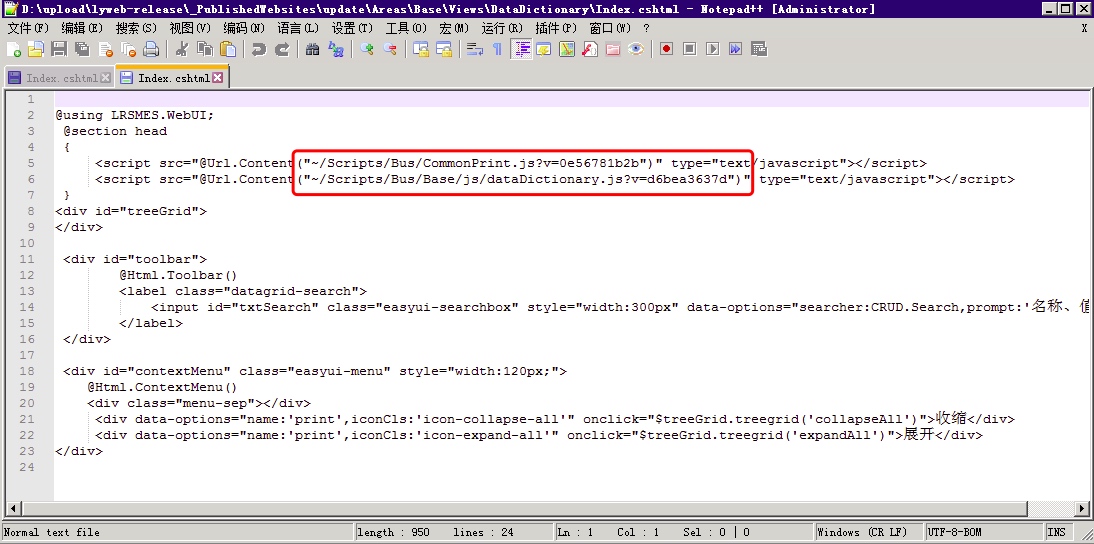Switch to the inactive grayed Index.cshtml tab
The height and width of the screenshot is (544, 1094).
(x=61, y=78)
